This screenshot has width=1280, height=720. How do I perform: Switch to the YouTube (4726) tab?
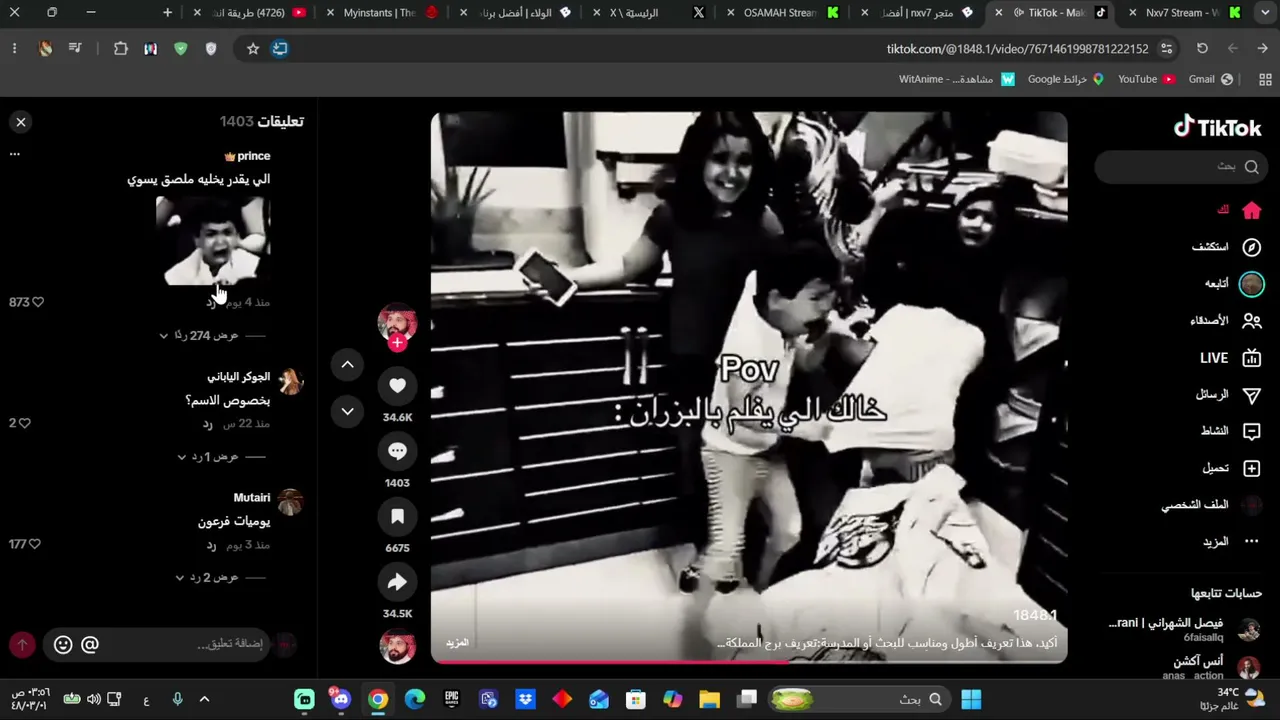[x=250, y=13]
